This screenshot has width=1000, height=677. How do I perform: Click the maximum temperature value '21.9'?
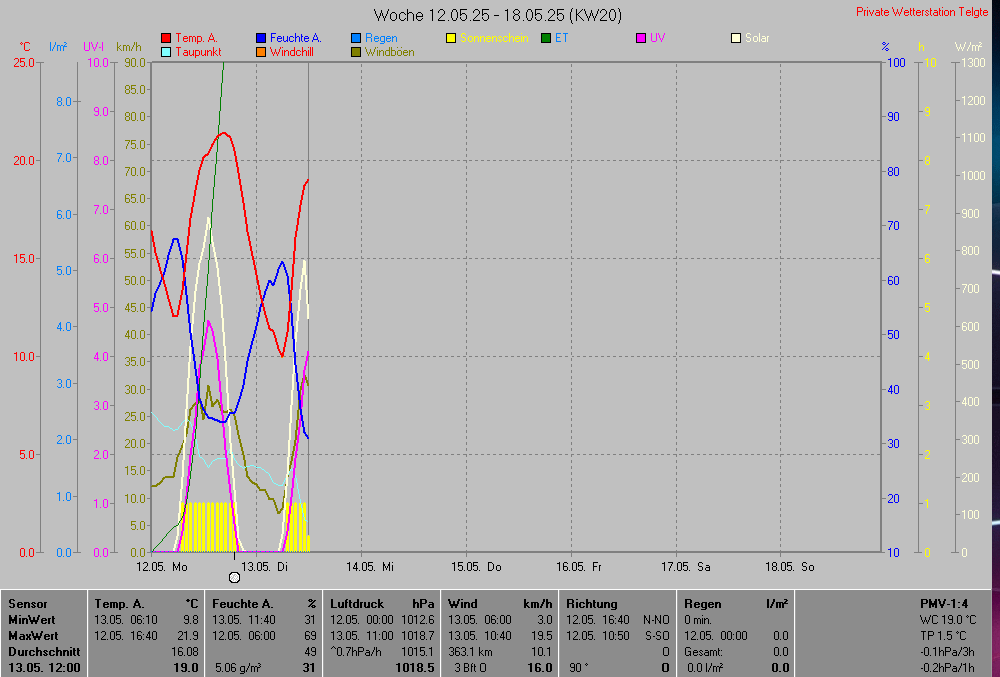[187, 636]
